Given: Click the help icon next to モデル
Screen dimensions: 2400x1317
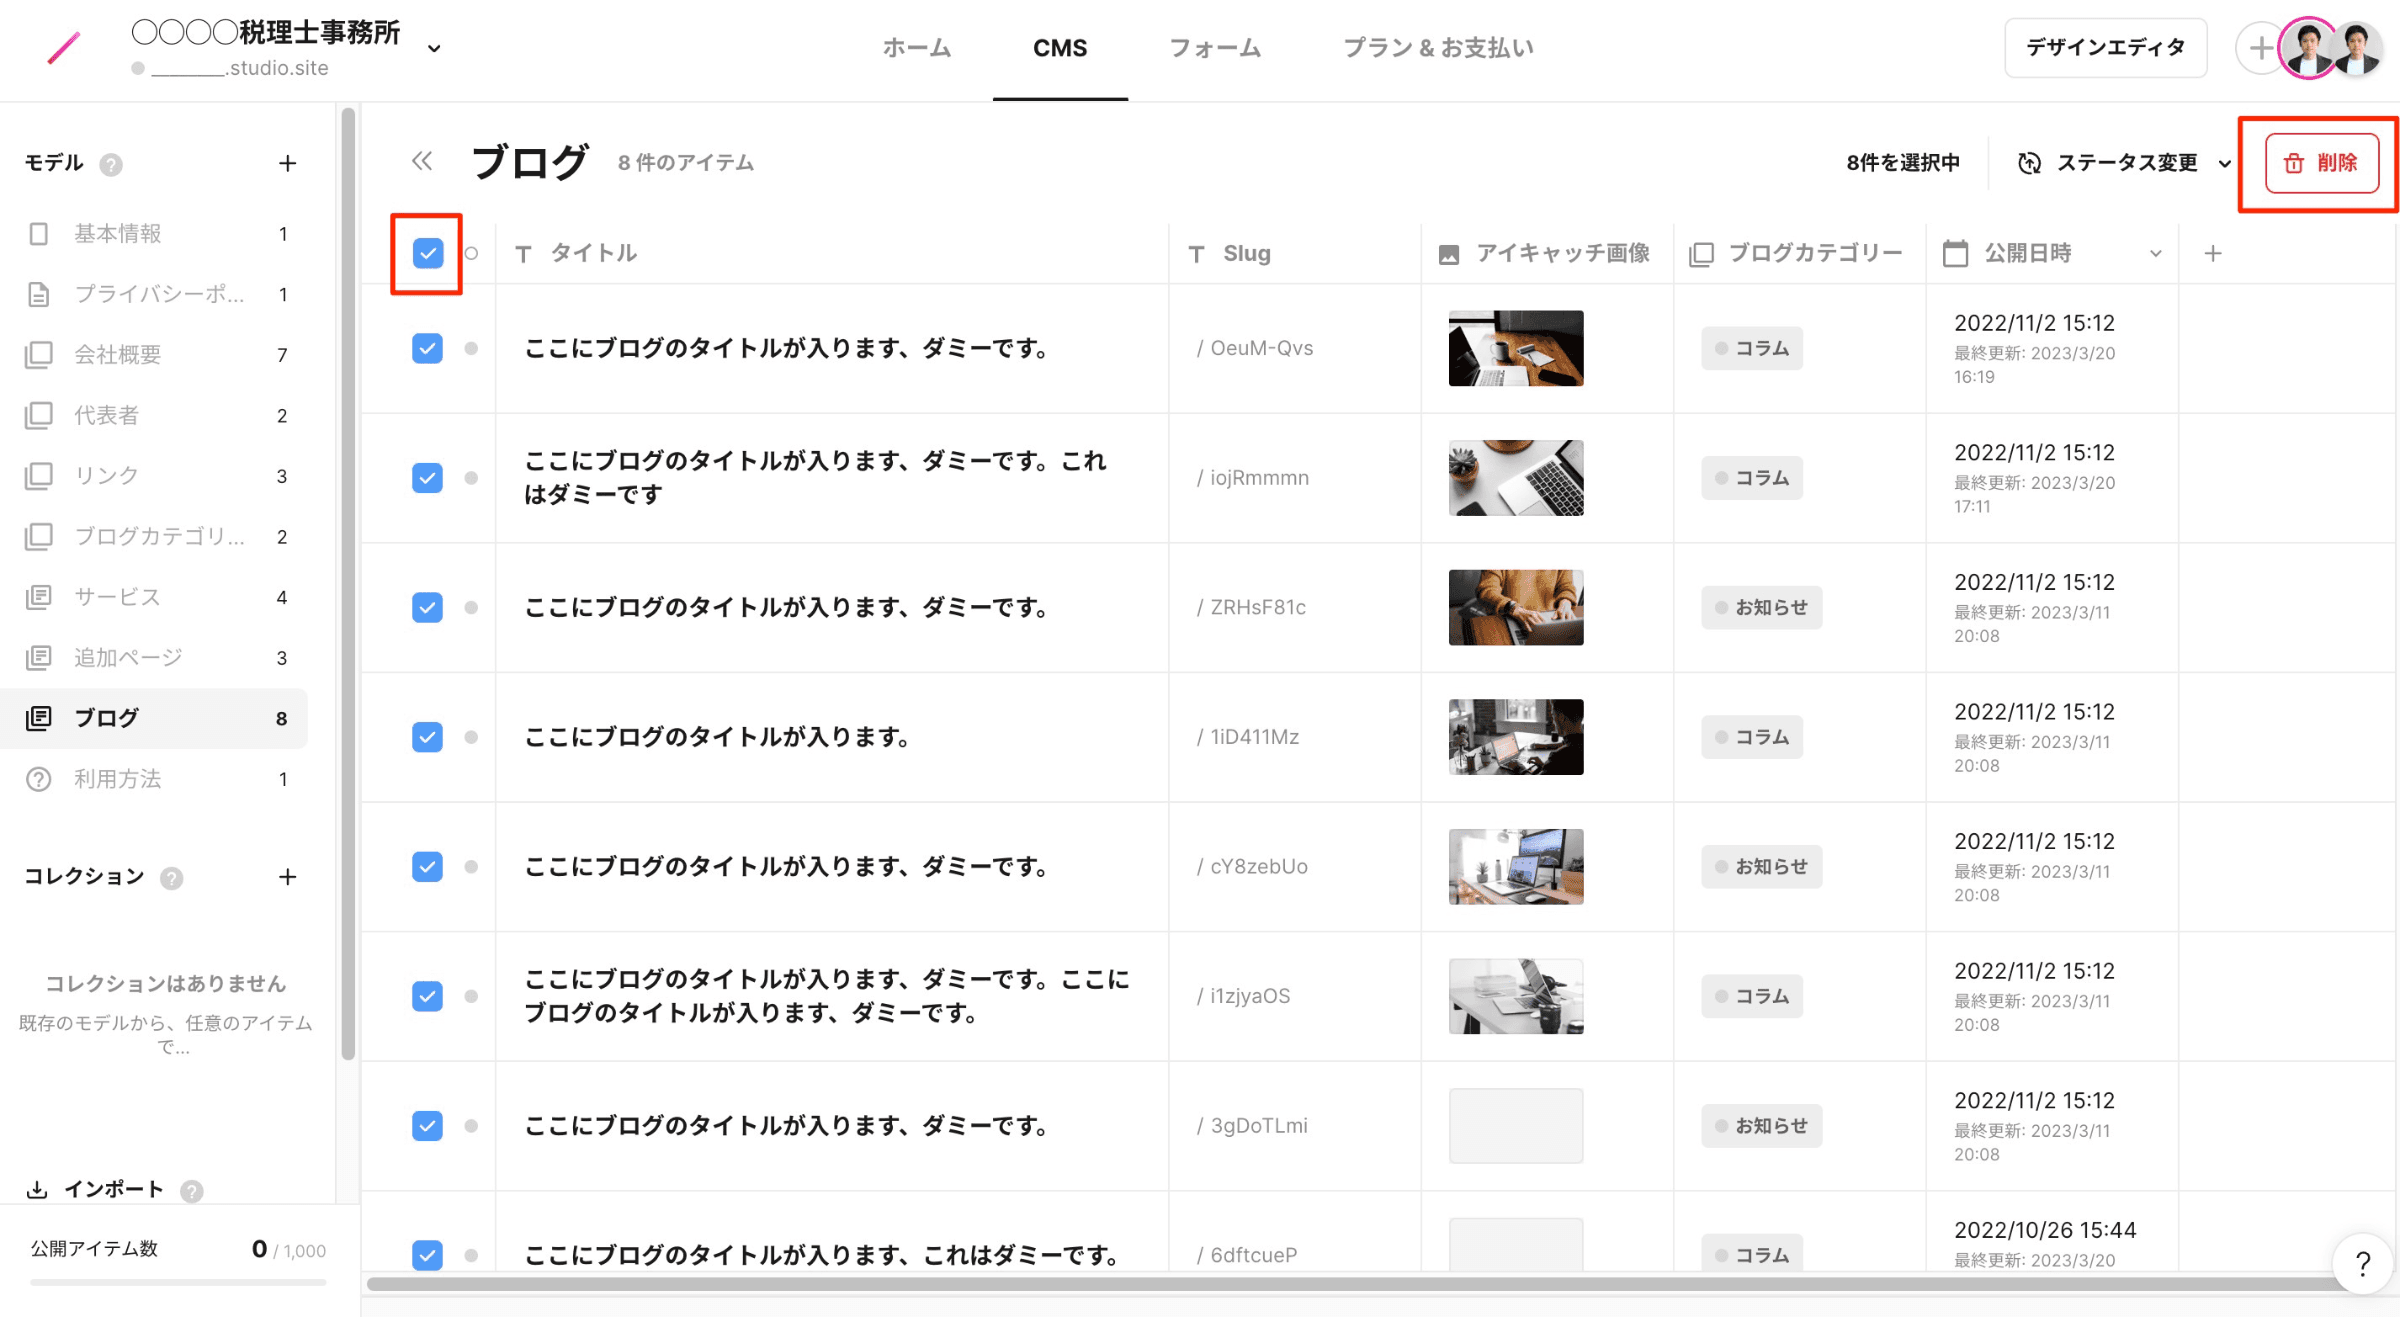Looking at the screenshot, I should (111, 164).
